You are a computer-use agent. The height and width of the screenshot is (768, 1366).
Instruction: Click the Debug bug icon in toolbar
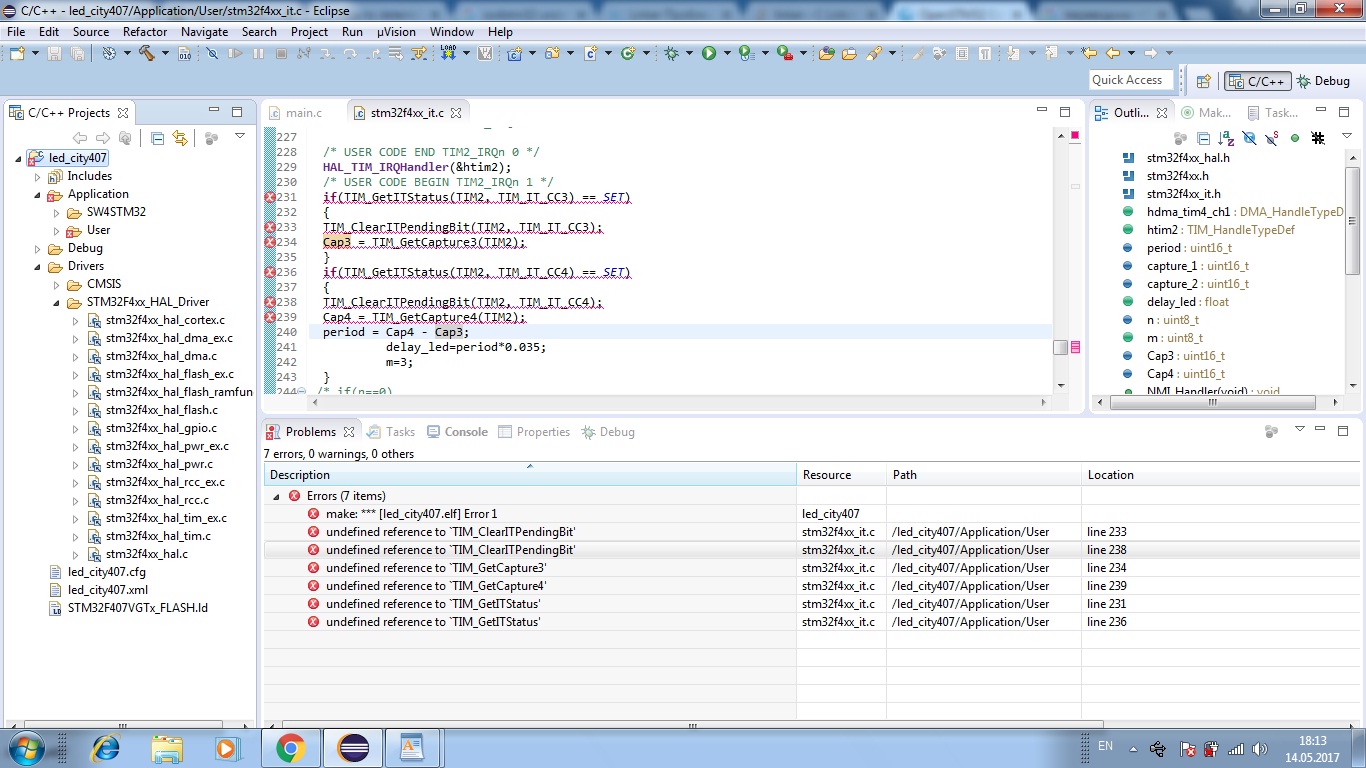(671, 53)
